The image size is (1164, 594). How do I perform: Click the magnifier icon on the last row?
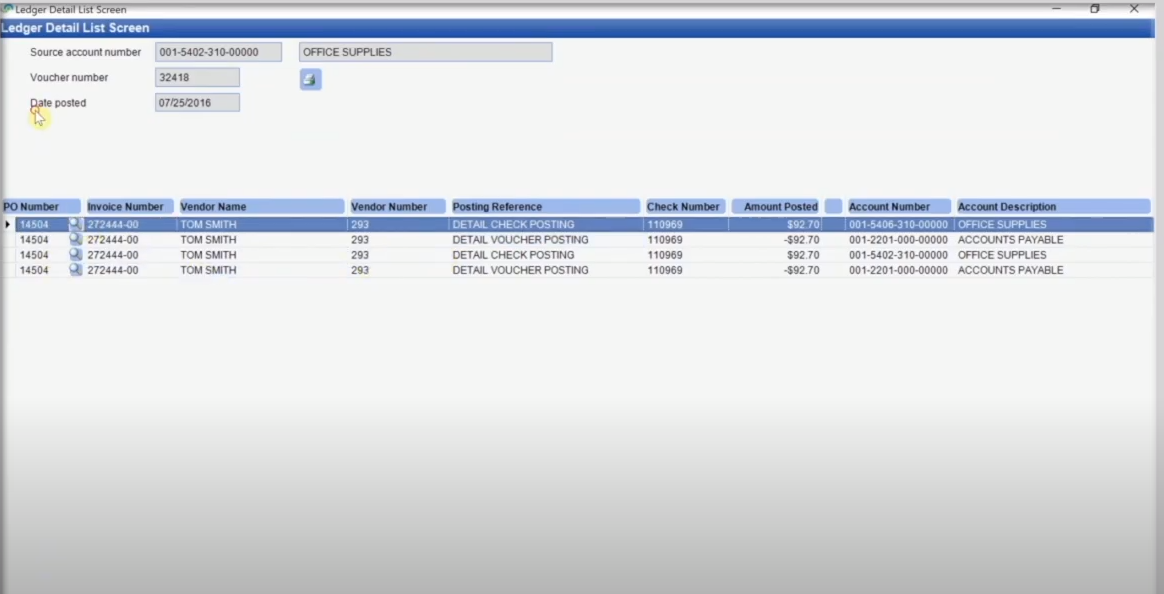(76, 269)
